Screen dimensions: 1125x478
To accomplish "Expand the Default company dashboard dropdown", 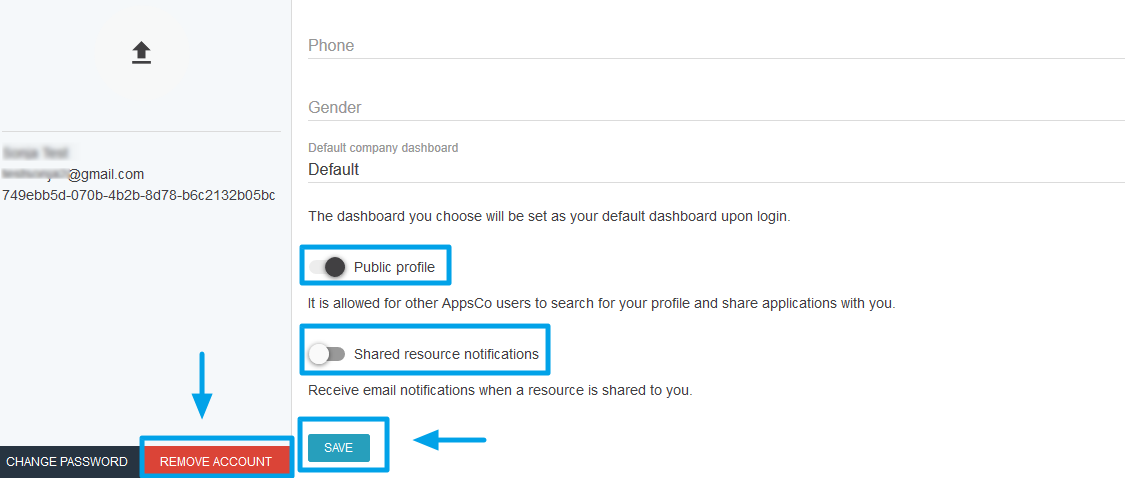I will 716,169.
